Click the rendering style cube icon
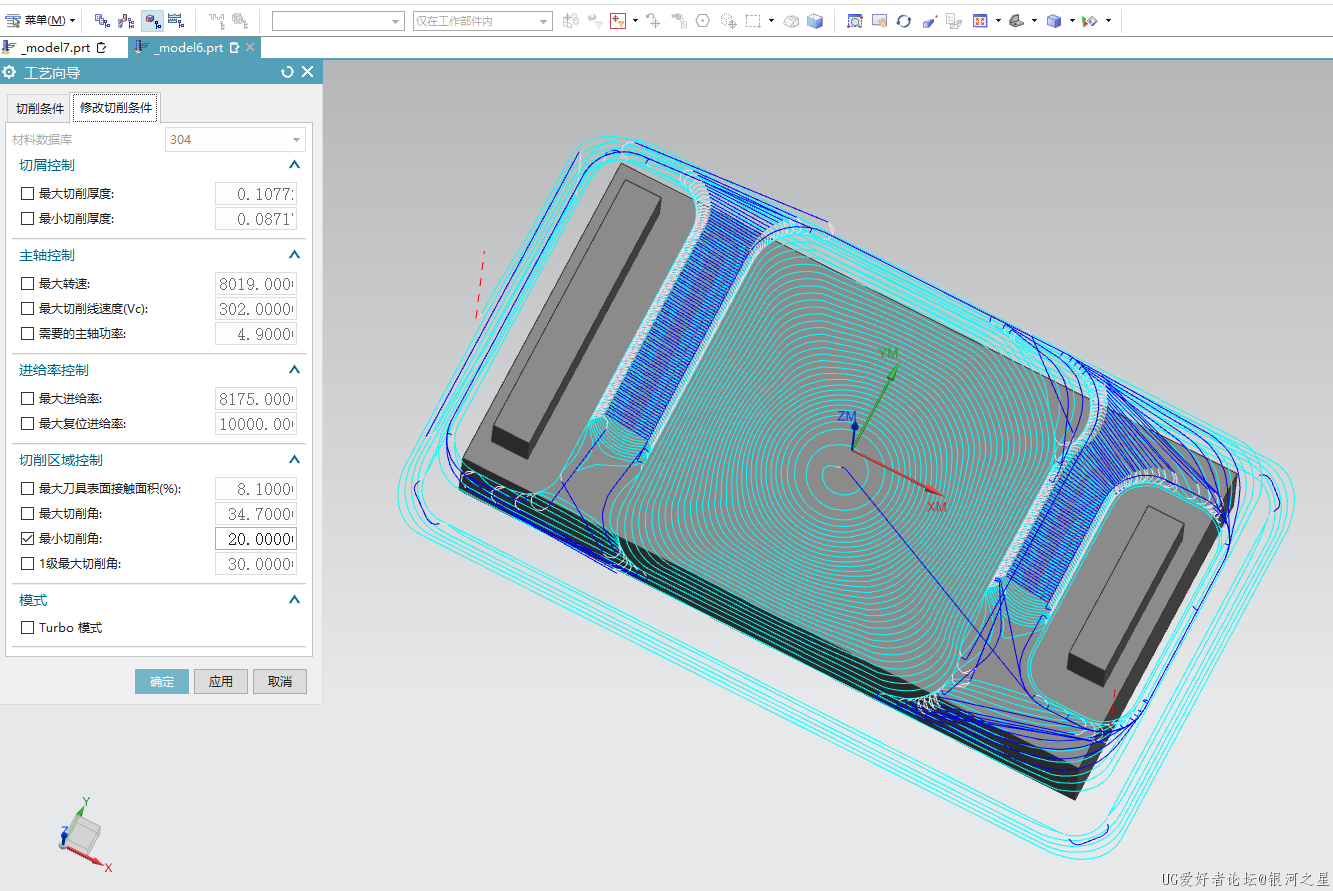 click(1053, 20)
